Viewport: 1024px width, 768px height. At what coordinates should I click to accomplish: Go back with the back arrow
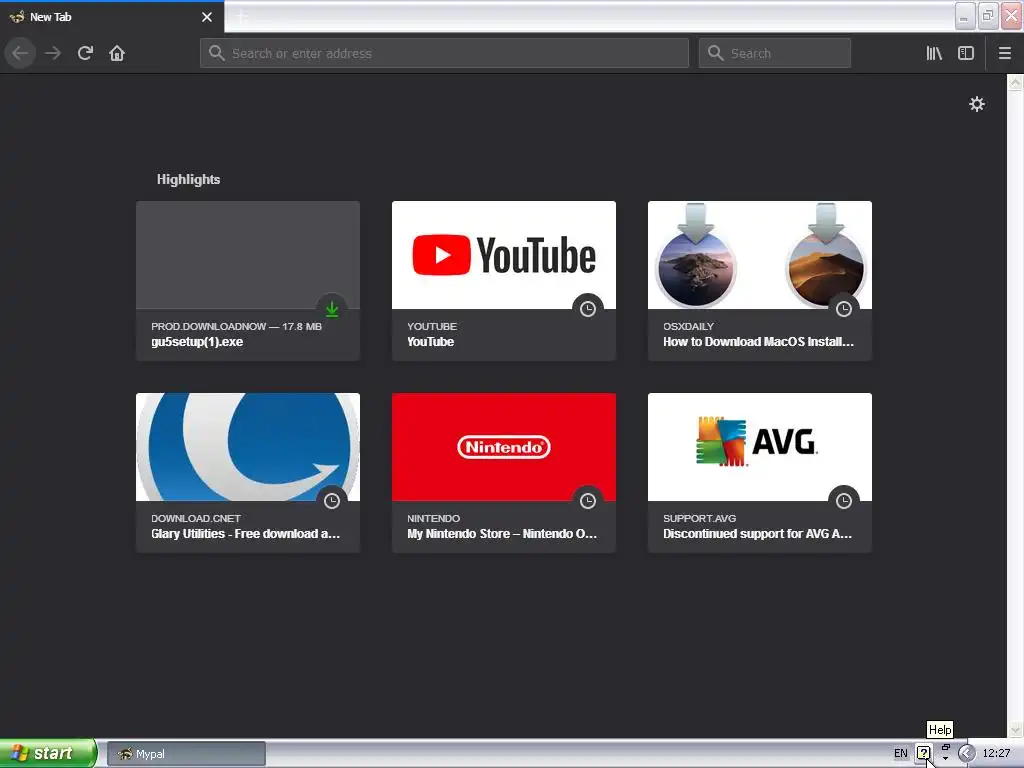coord(20,53)
